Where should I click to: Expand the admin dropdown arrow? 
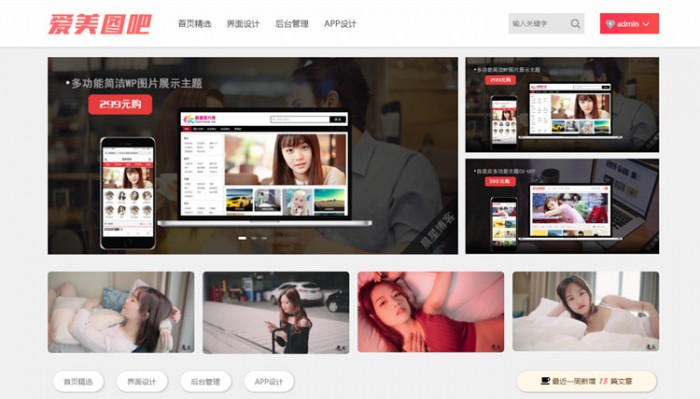pos(646,24)
